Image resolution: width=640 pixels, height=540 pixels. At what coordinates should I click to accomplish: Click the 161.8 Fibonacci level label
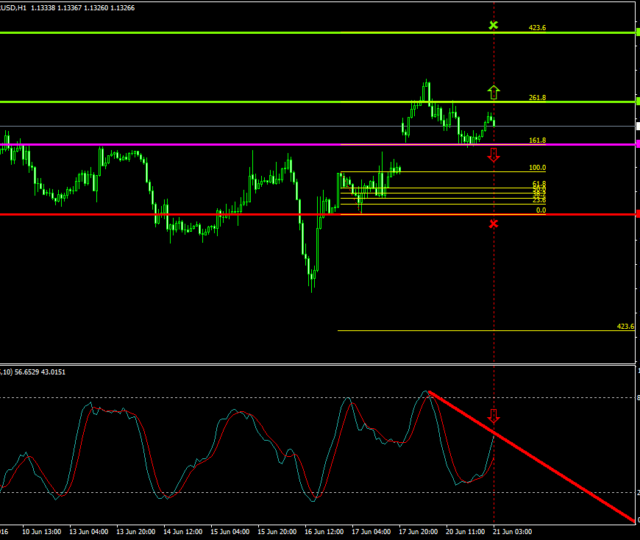pos(537,141)
